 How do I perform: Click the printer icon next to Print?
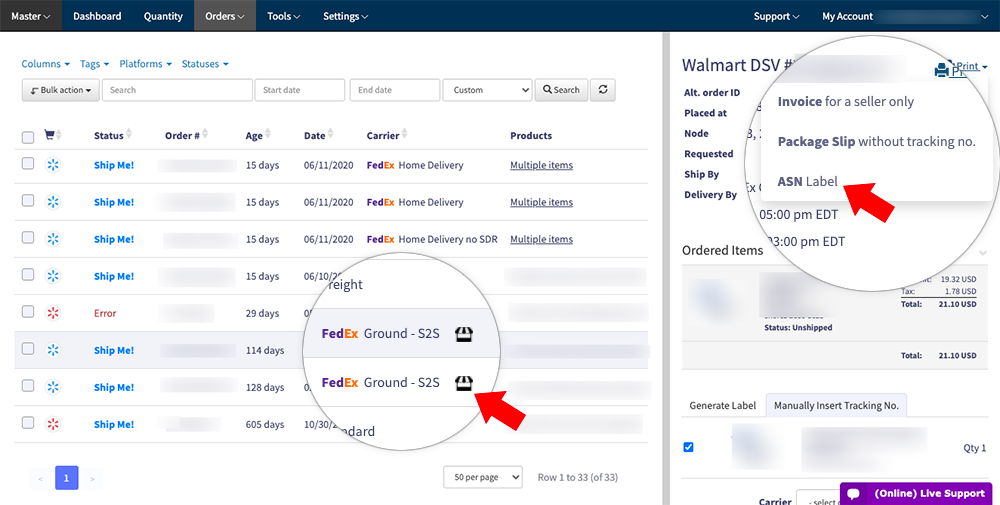[941, 70]
